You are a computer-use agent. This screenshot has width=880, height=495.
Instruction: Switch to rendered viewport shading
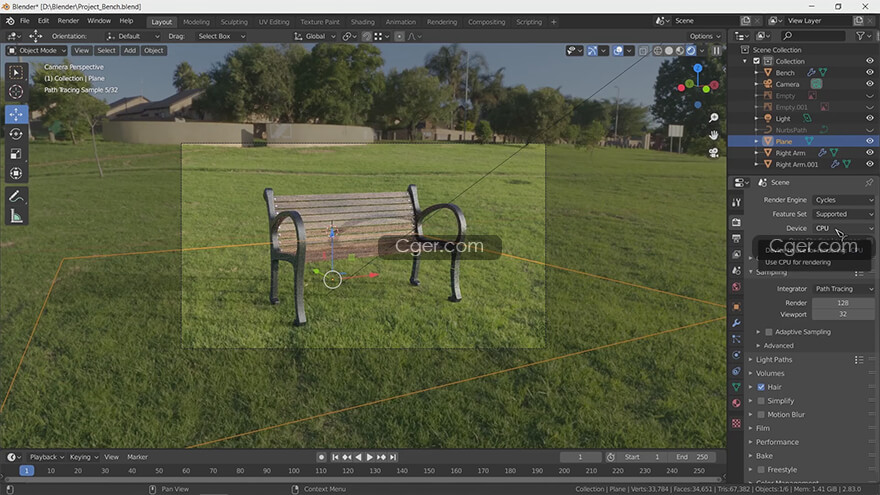(x=691, y=51)
